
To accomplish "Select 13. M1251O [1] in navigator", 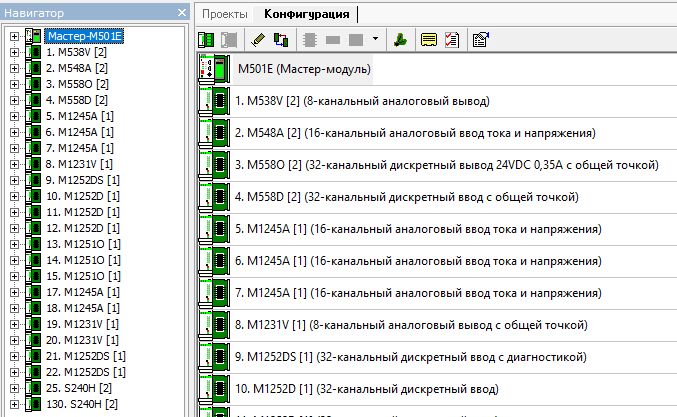I will click(x=83, y=244).
